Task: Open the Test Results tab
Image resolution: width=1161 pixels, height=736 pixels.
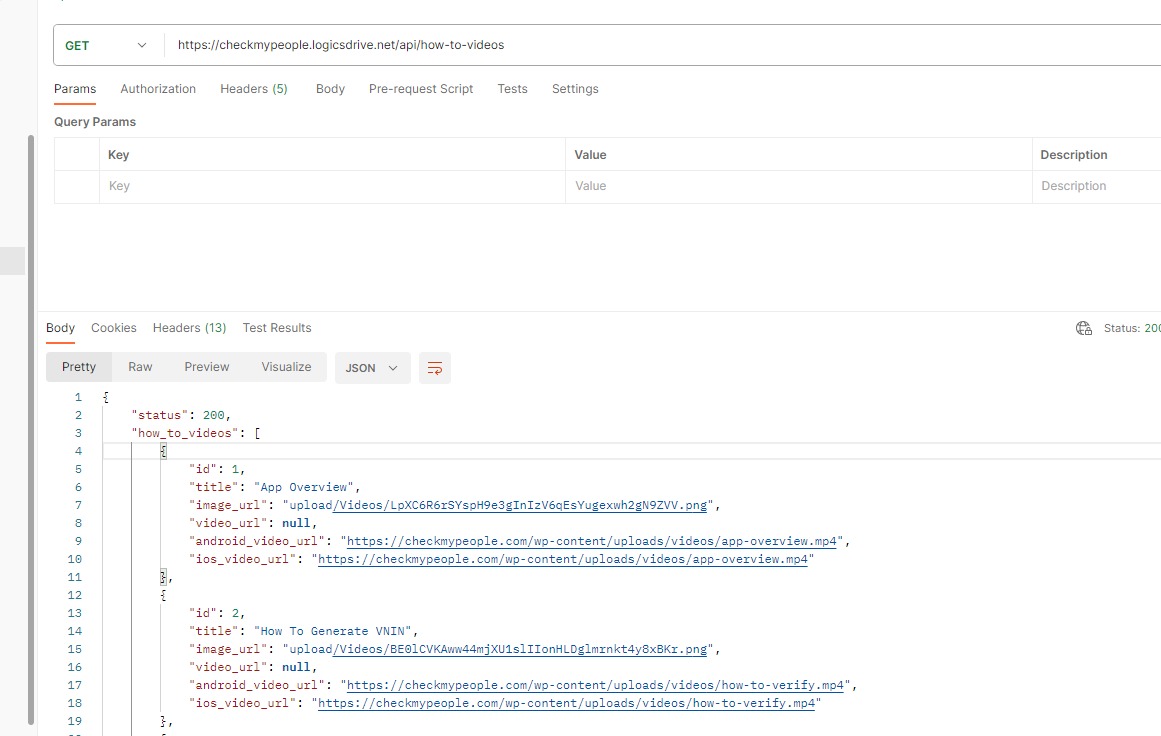Action: point(277,328)
